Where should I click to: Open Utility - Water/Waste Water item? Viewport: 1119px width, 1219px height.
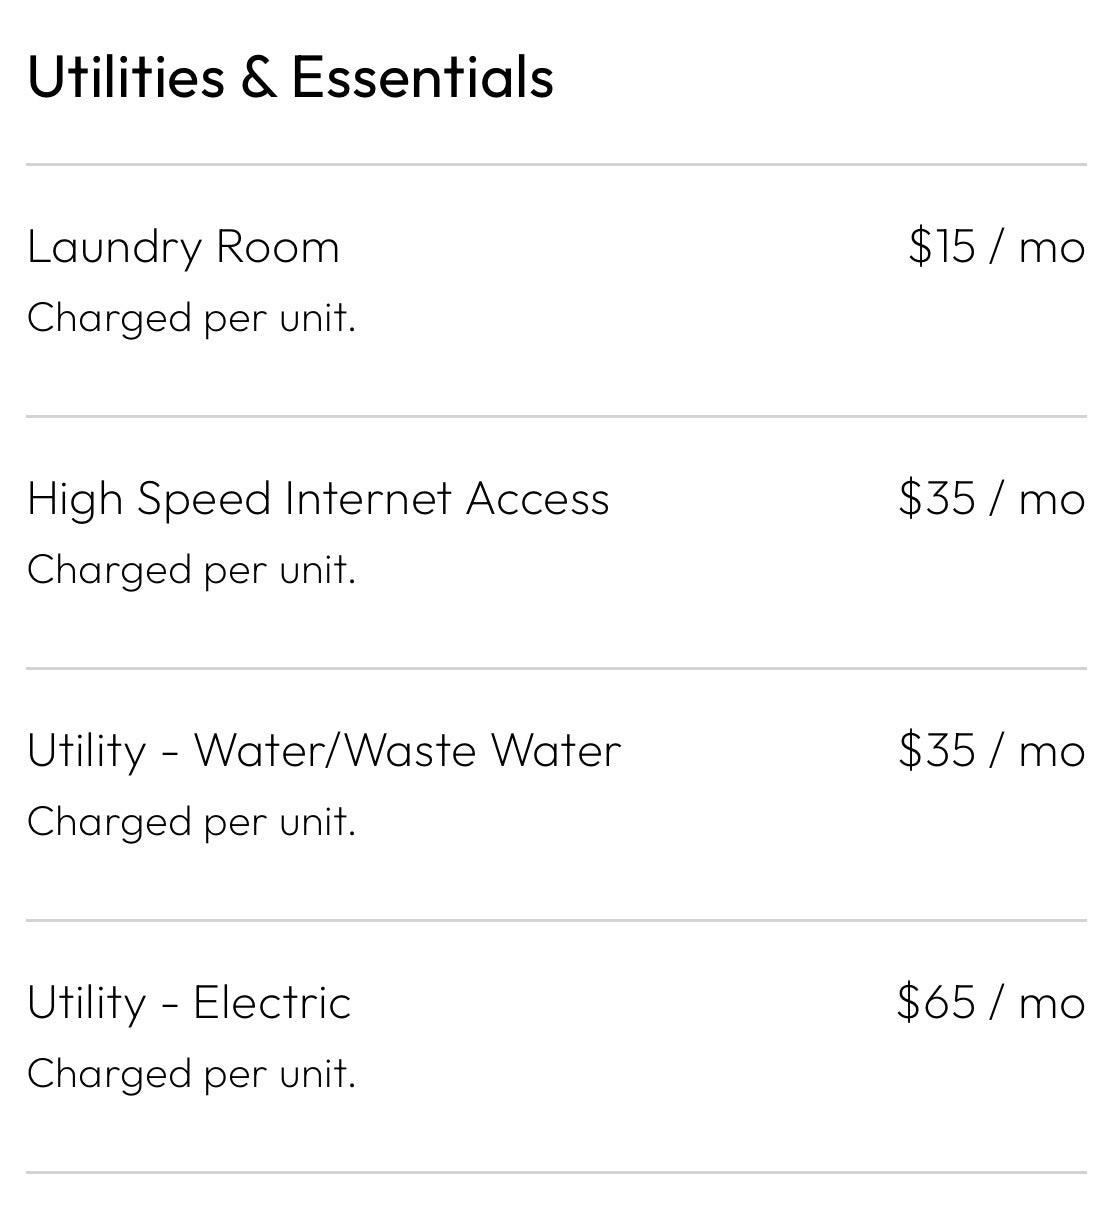(x=556, y=794)
